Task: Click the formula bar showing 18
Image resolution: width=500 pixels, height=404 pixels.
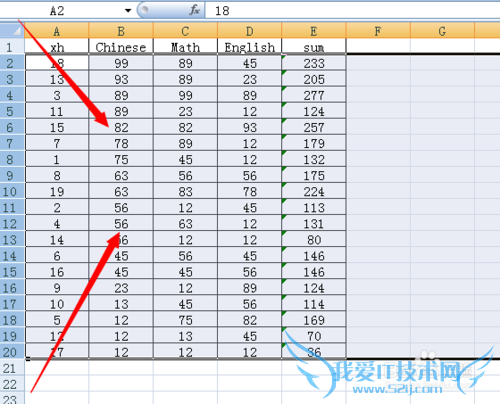Action: tap(352, 10)
